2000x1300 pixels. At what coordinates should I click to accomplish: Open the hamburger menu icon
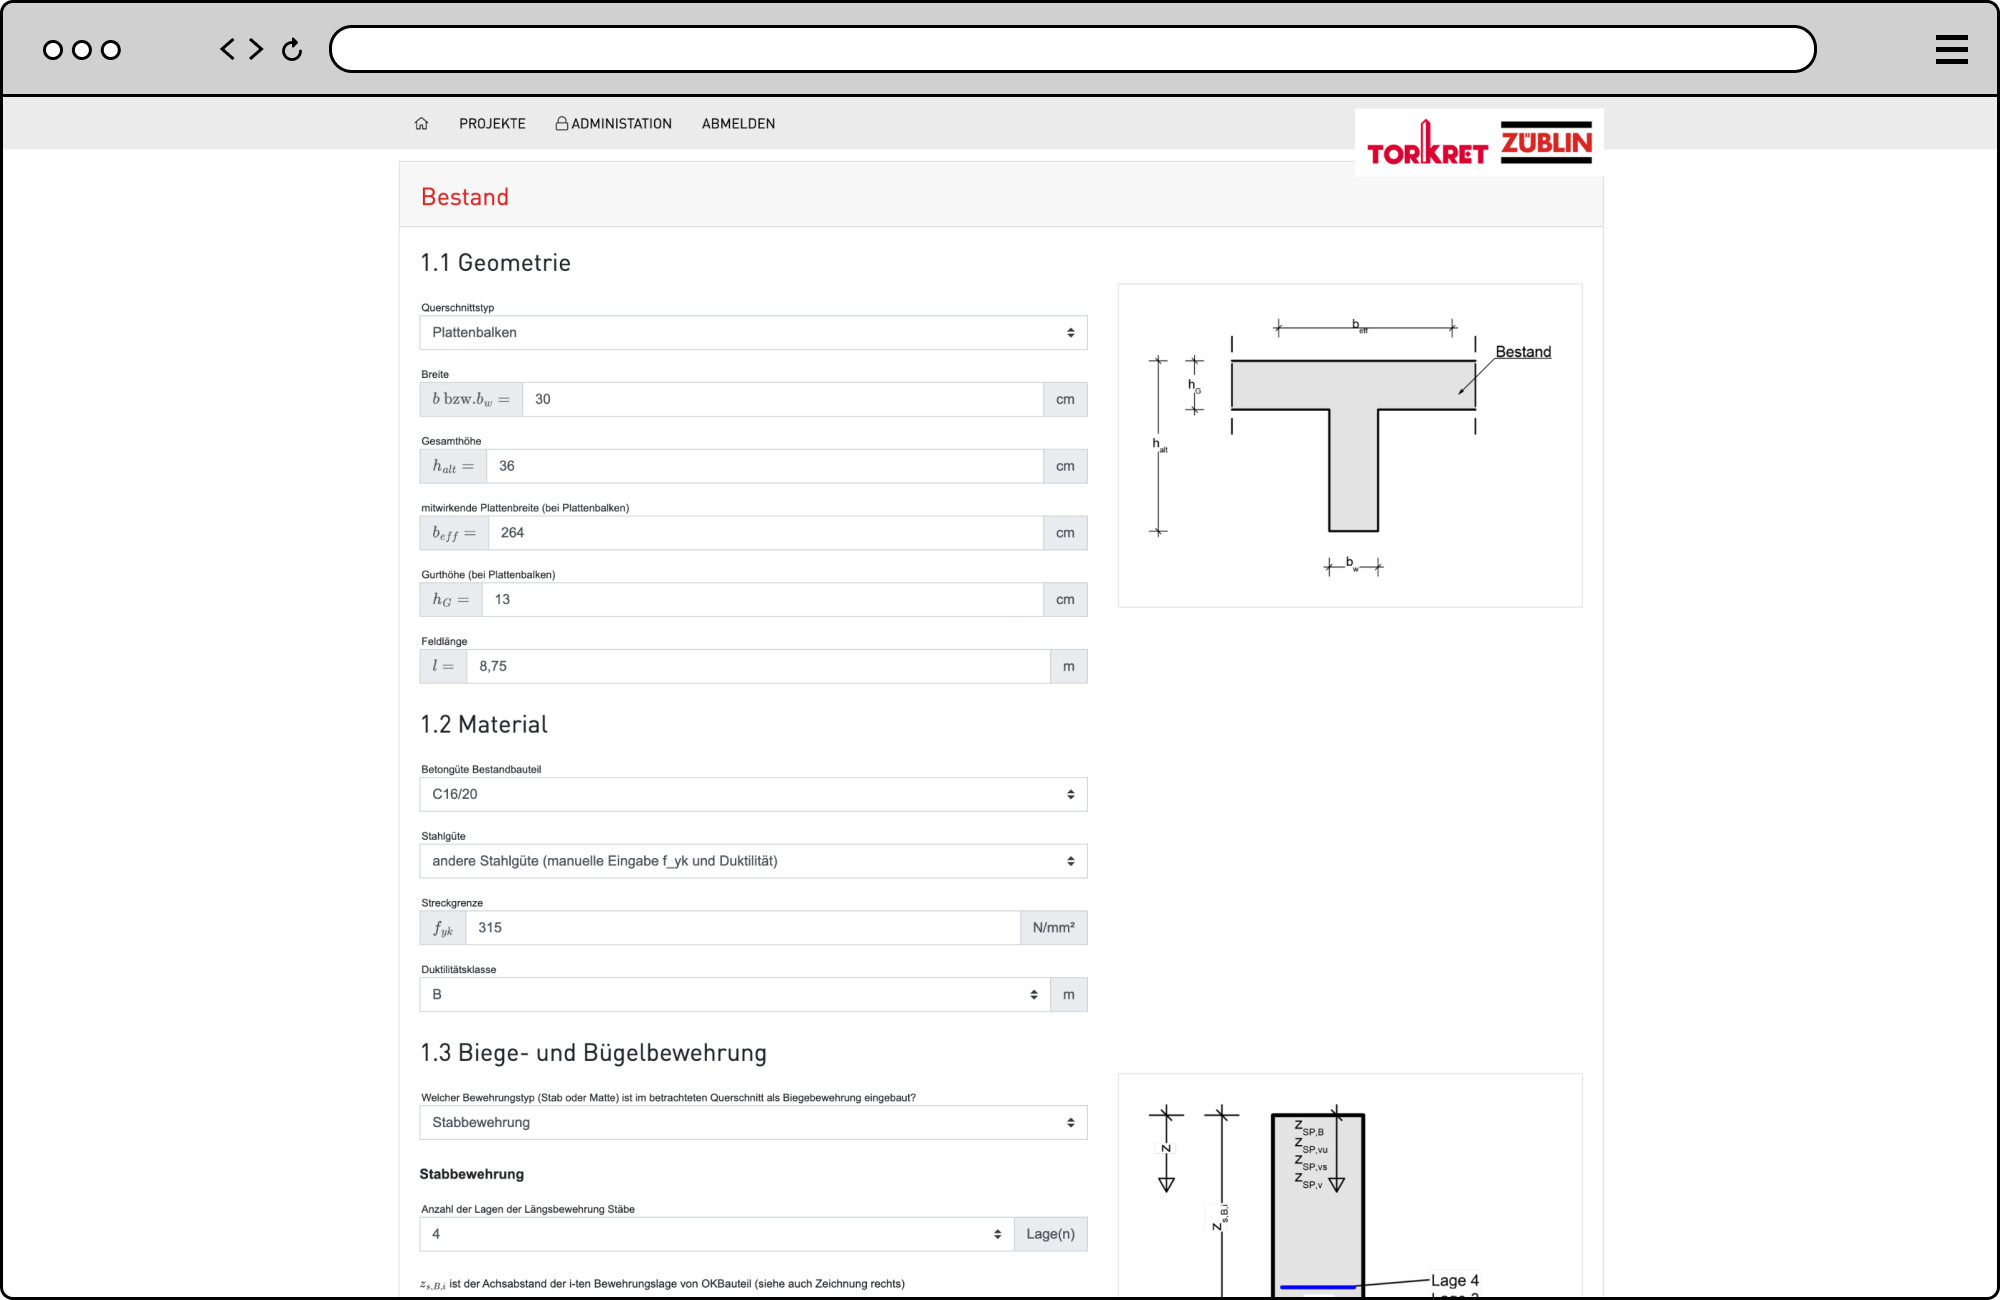(x=1951, y=49)
